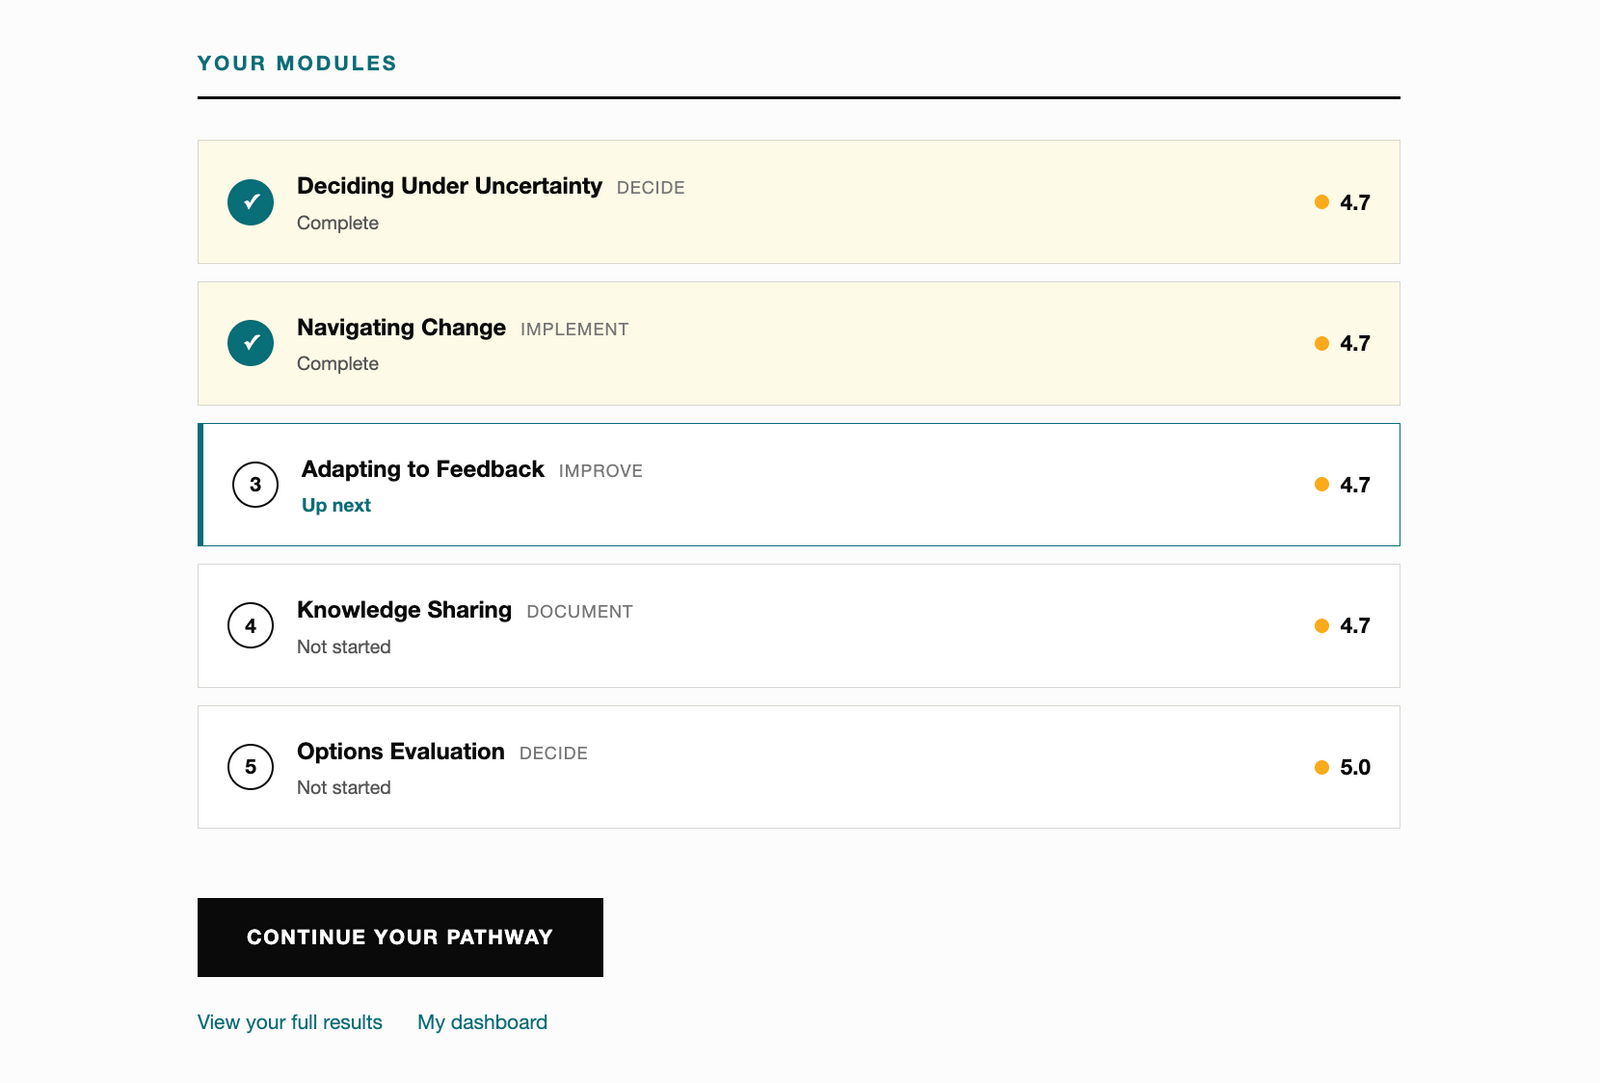Viewport: 1600px width, 1083px height.
Task: Click the 4.7 score for Knowledge Sharing
Action: point(1355,626)
